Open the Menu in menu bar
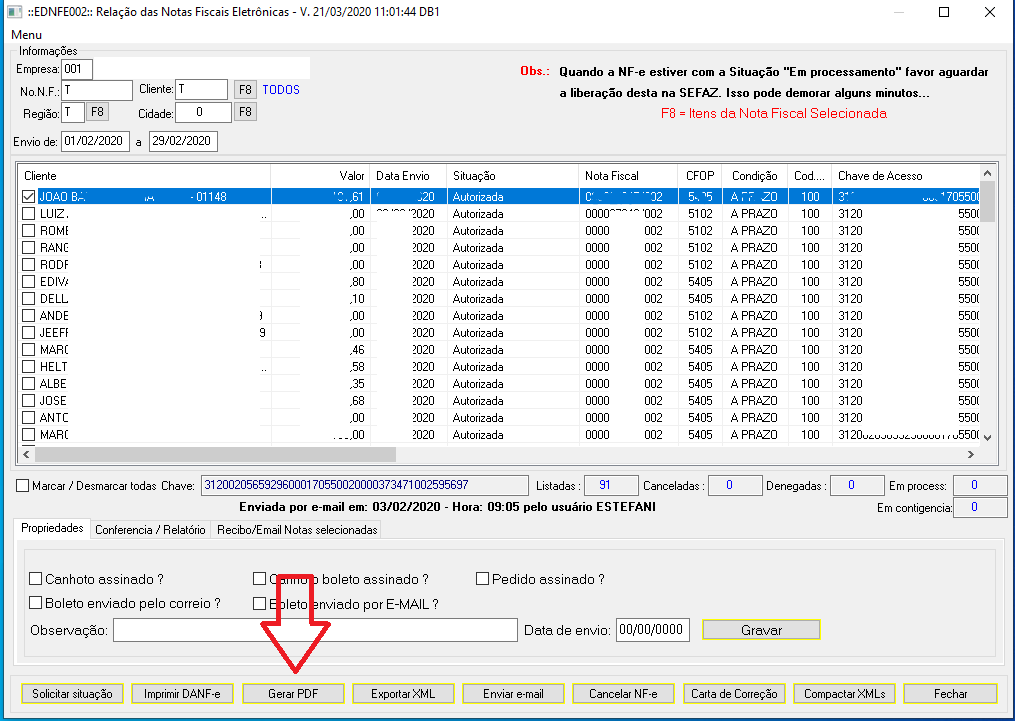The image size is (1015, 721). (27, 35)
